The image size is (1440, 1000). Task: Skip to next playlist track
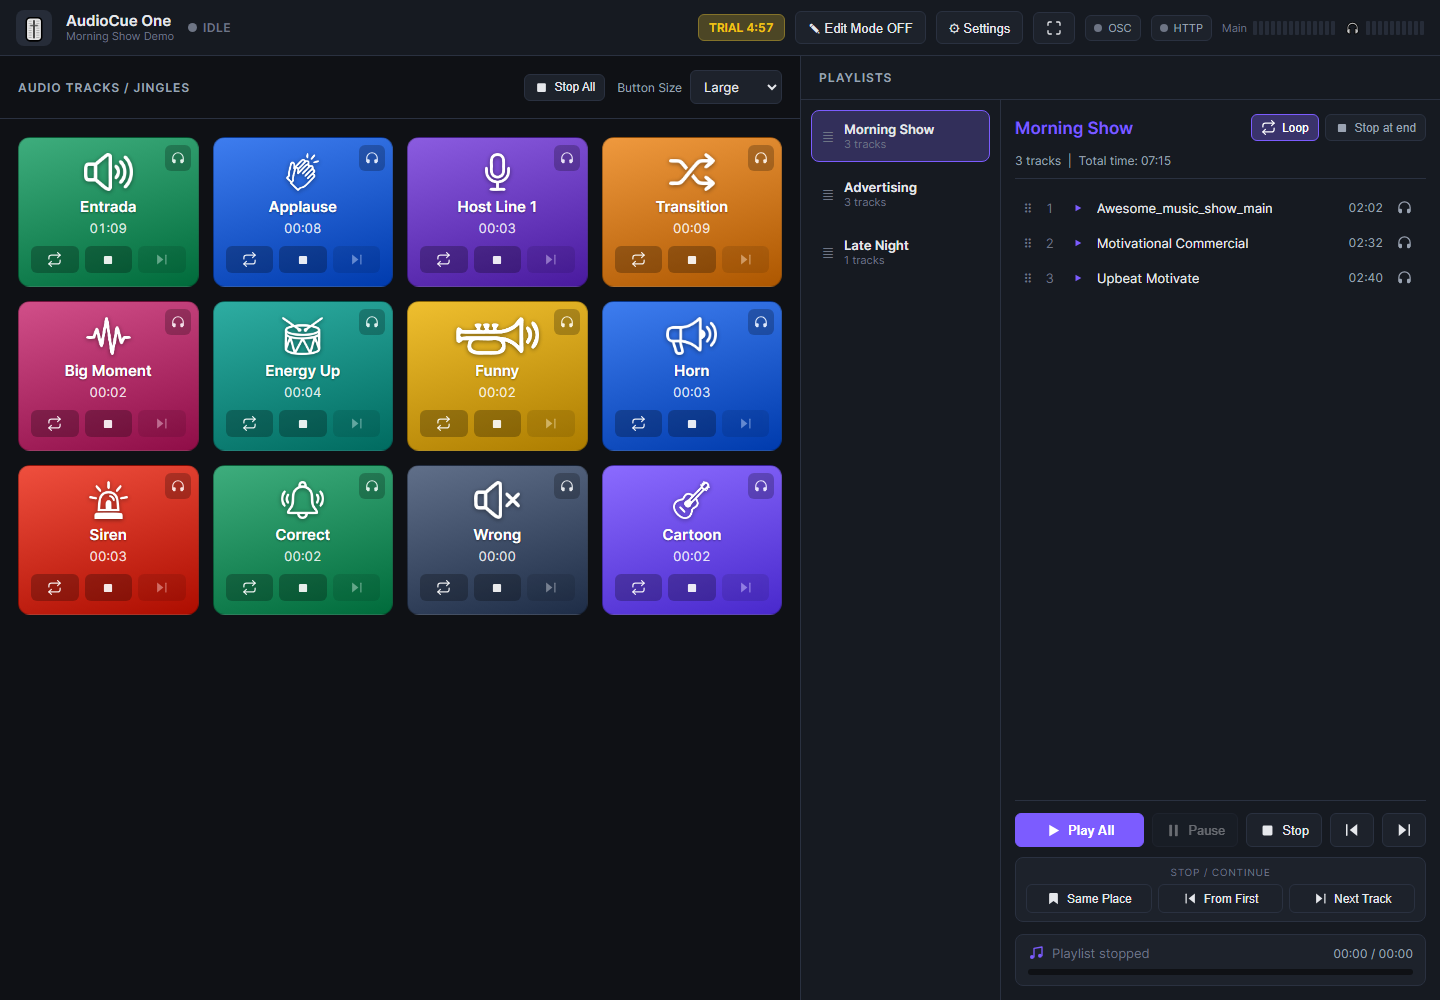(x=1404, y=830)
